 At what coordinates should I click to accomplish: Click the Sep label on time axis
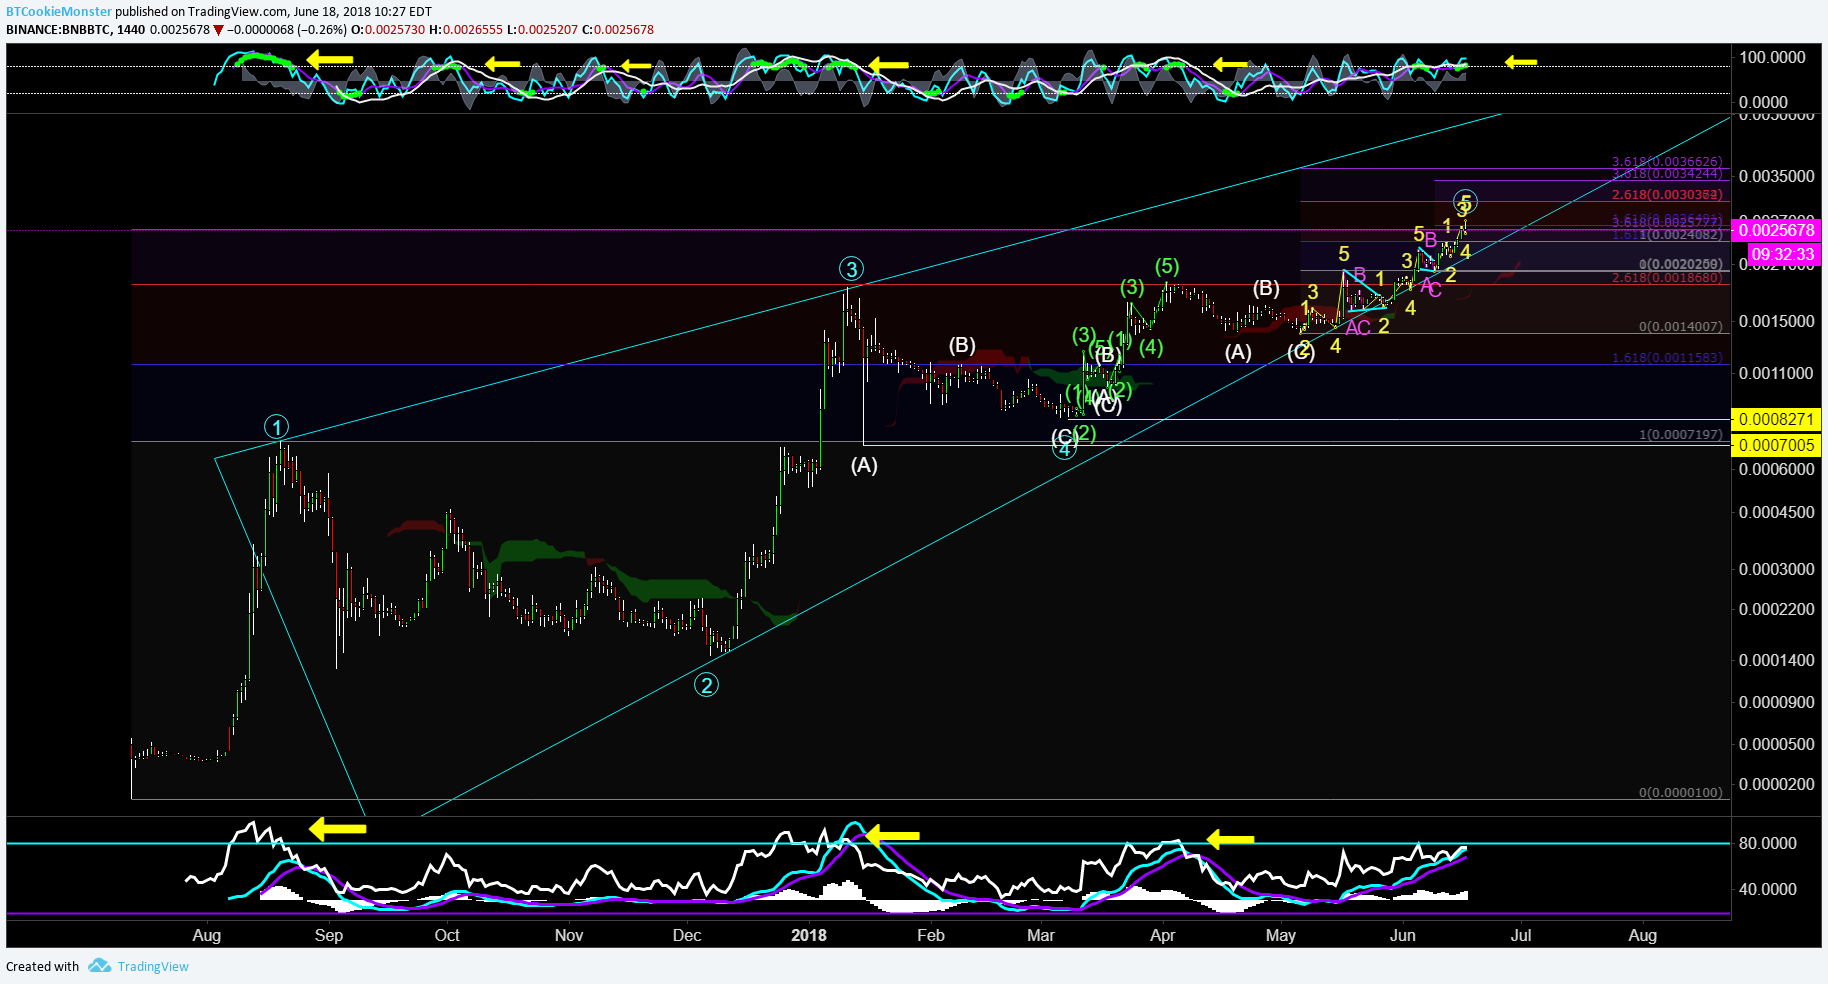(329, 935)
